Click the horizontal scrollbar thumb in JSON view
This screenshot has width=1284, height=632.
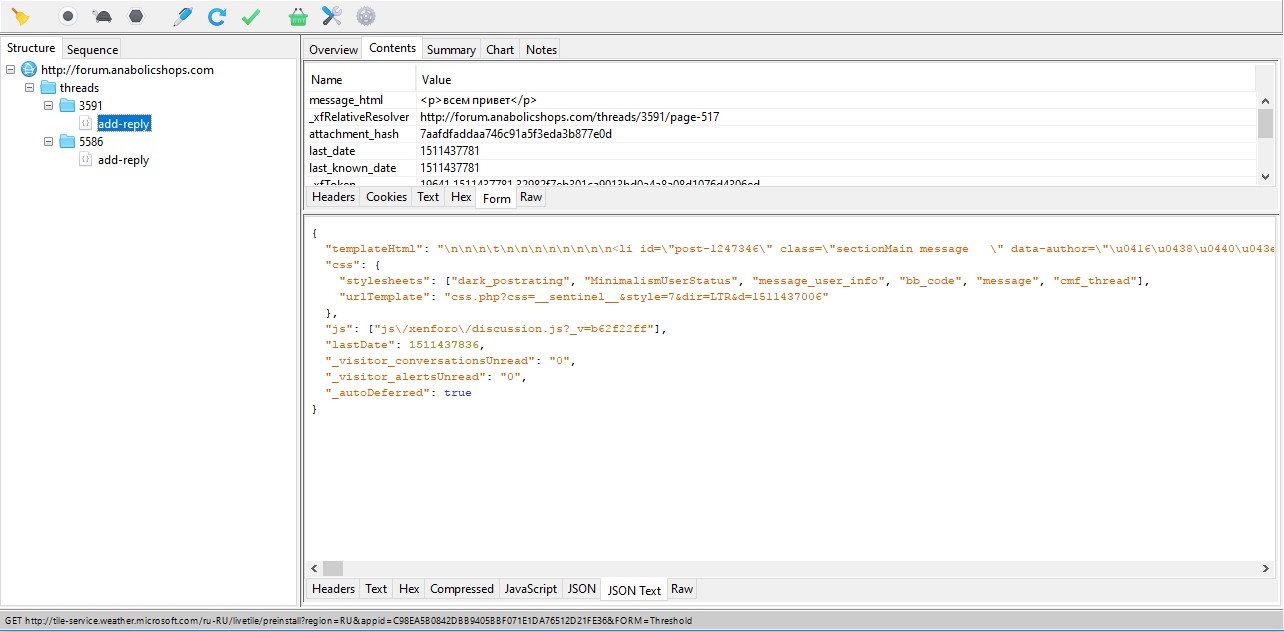[x=333, y=568]
